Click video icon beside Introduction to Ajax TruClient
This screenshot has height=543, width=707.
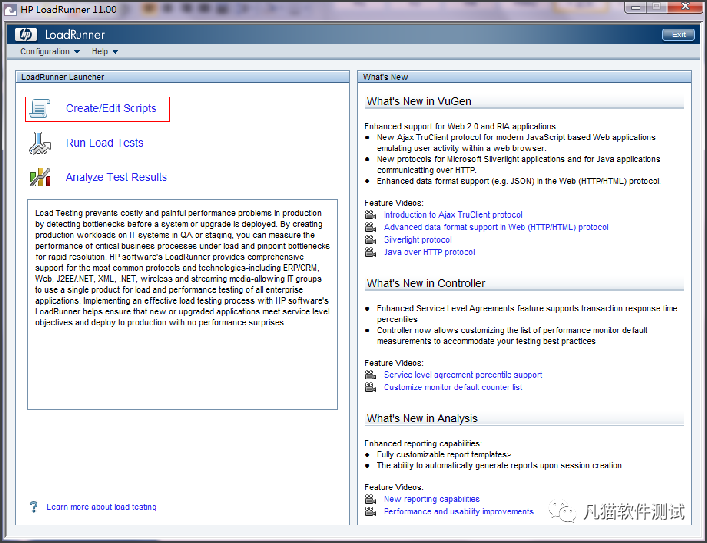[x=370, y=215]
